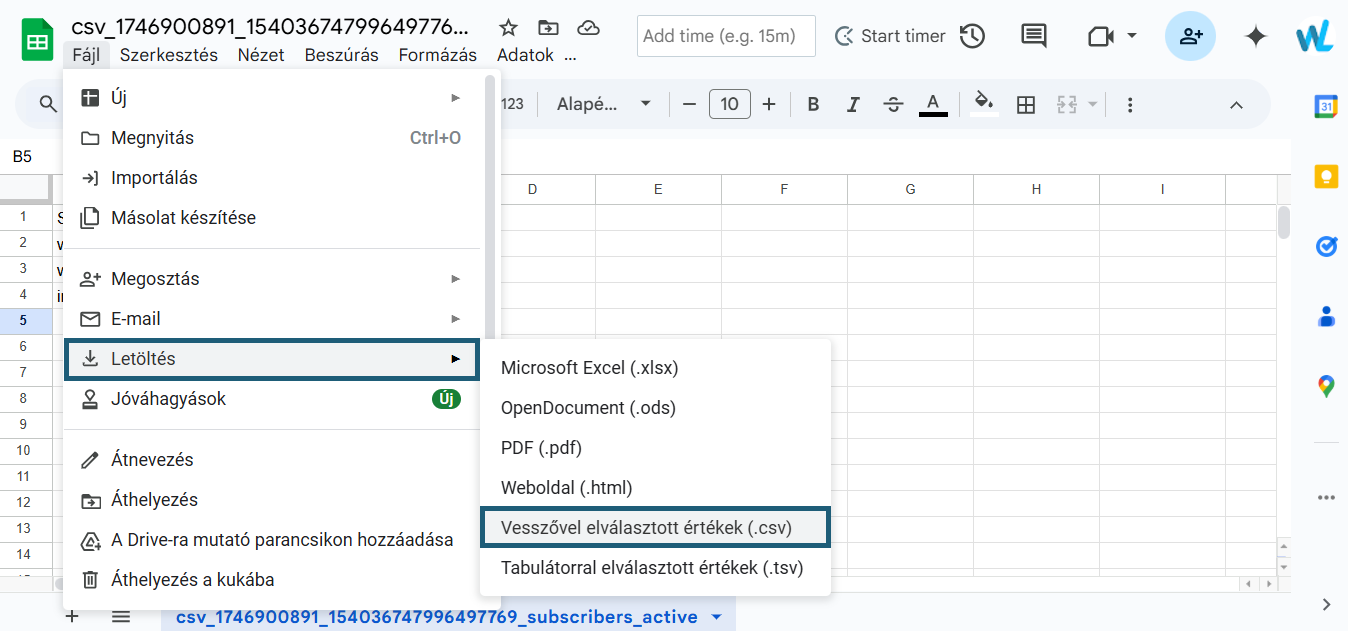1348x631 pixels.
Task: Increase font size with plus button
Action: pos(769,104)
